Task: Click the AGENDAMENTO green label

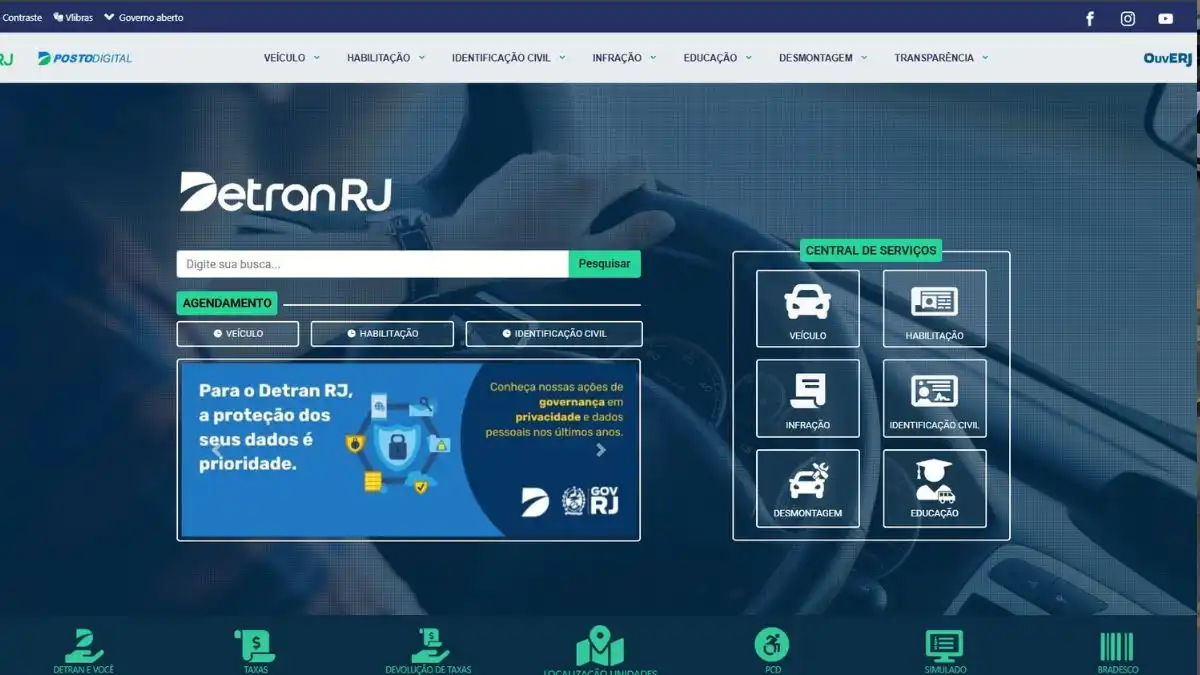Action: click(x=227, y=303)
